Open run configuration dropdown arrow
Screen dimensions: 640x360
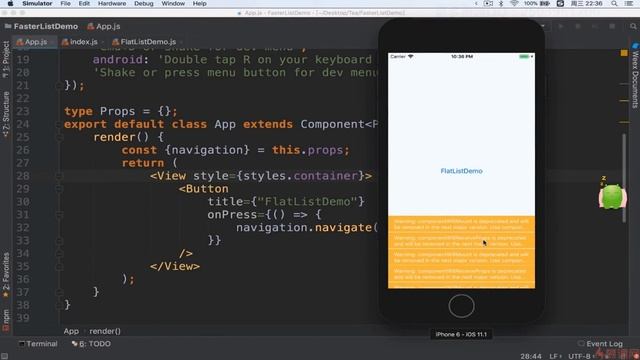[x=543, y=26]
